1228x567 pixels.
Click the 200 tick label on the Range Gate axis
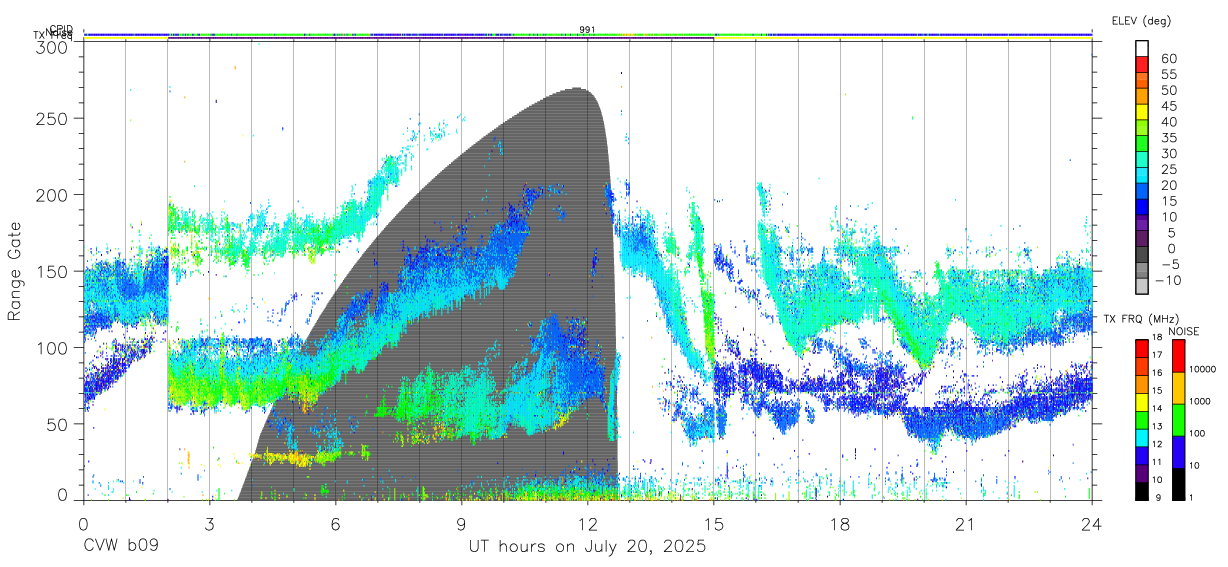(52, 194)
